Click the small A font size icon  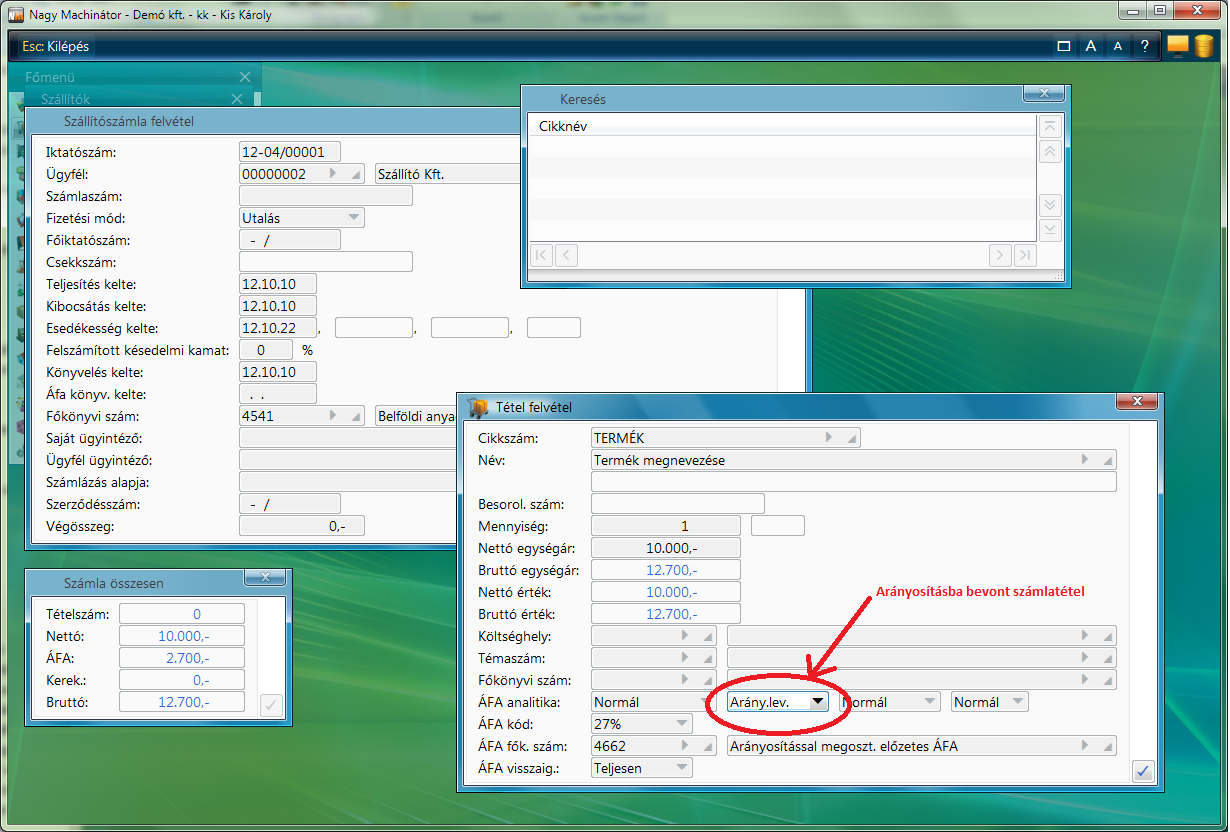click(x=1118, y=46)
